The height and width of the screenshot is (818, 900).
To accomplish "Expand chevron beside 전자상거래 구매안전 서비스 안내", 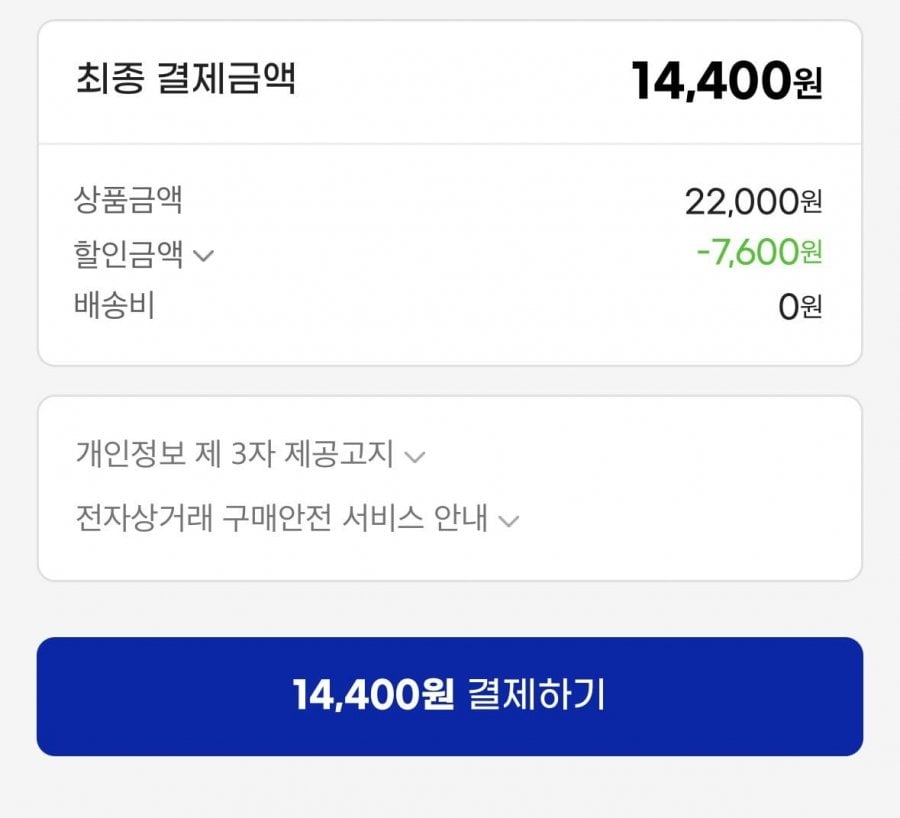I will pos(509,521).
